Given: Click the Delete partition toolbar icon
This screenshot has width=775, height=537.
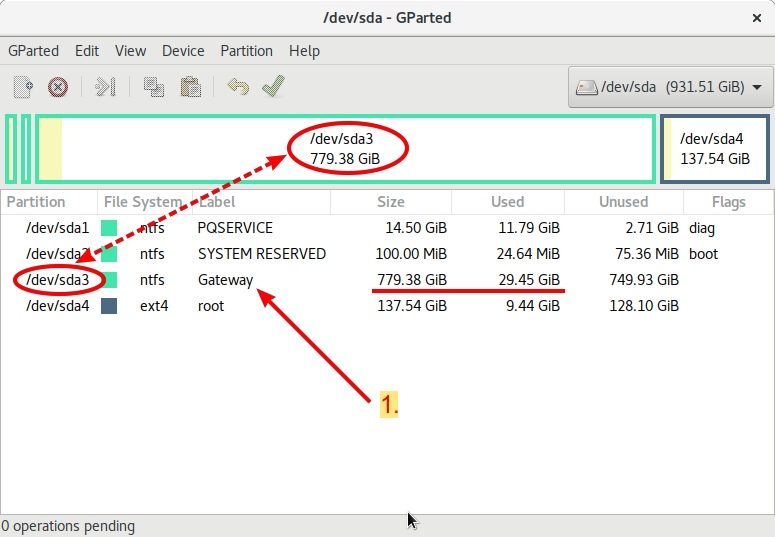Looking at the screenshot, I should [x=58, y=87].
